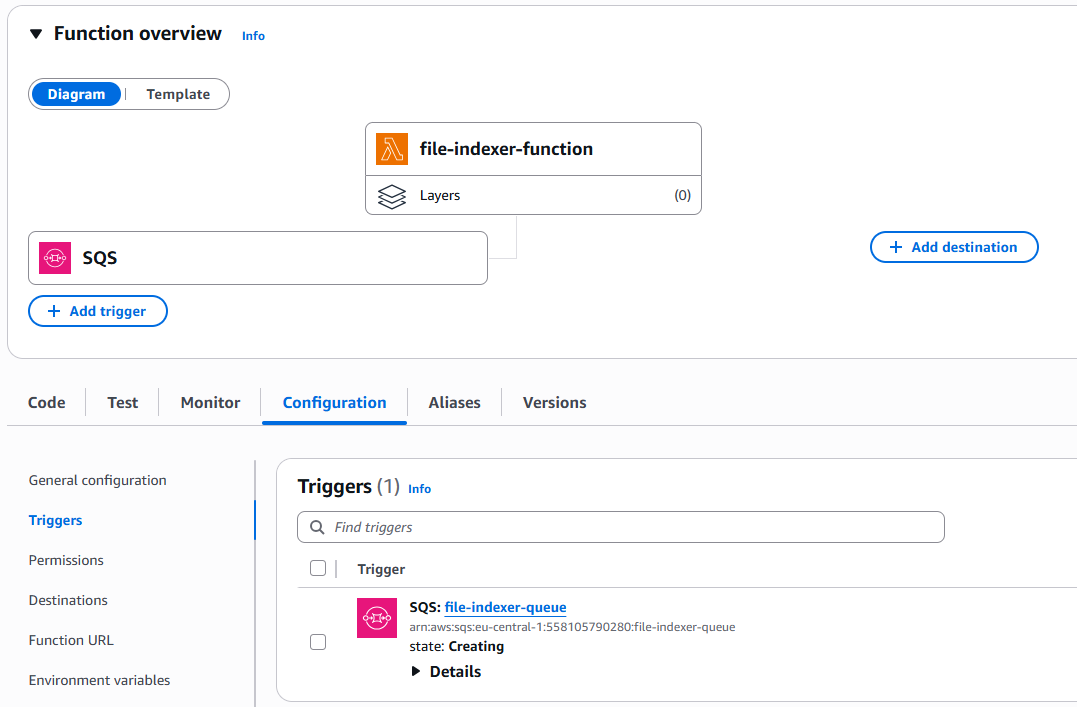Switch to the Monitor tab
Image resolution: width=1077 pixels, height=707 pixels.
[210, 403]
